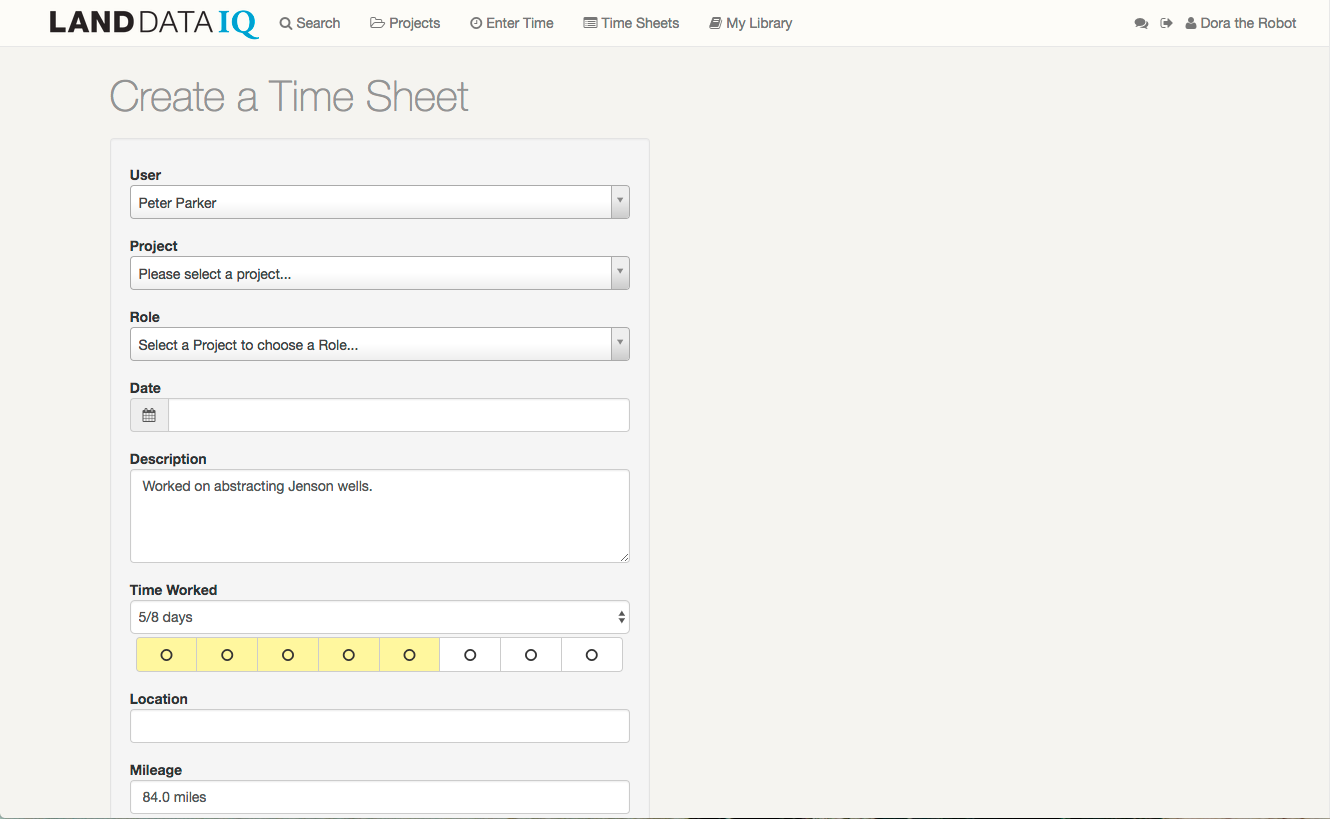Select the seventh time-worked radio (7/8 days)
1330x819 pixels.
pyautogui.click(x=531, y=655)
